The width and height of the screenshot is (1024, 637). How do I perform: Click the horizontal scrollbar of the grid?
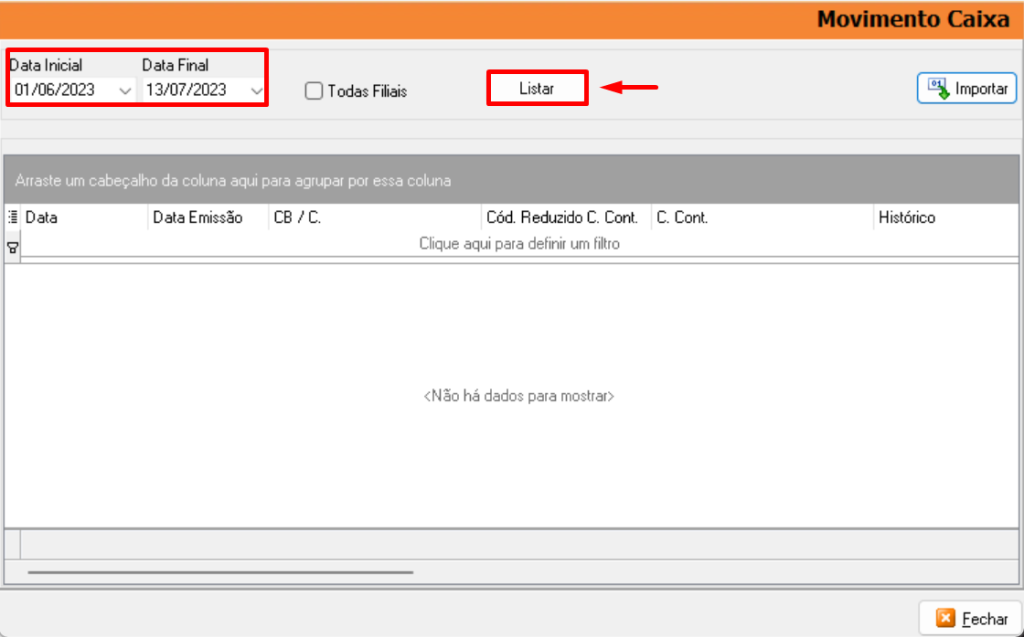[x=220, y=572]
